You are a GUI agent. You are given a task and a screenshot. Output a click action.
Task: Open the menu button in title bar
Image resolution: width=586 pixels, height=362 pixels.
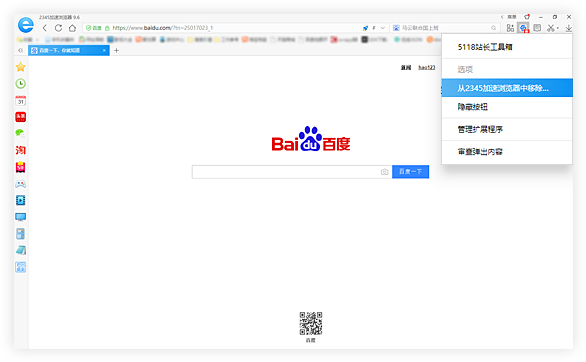512,17
